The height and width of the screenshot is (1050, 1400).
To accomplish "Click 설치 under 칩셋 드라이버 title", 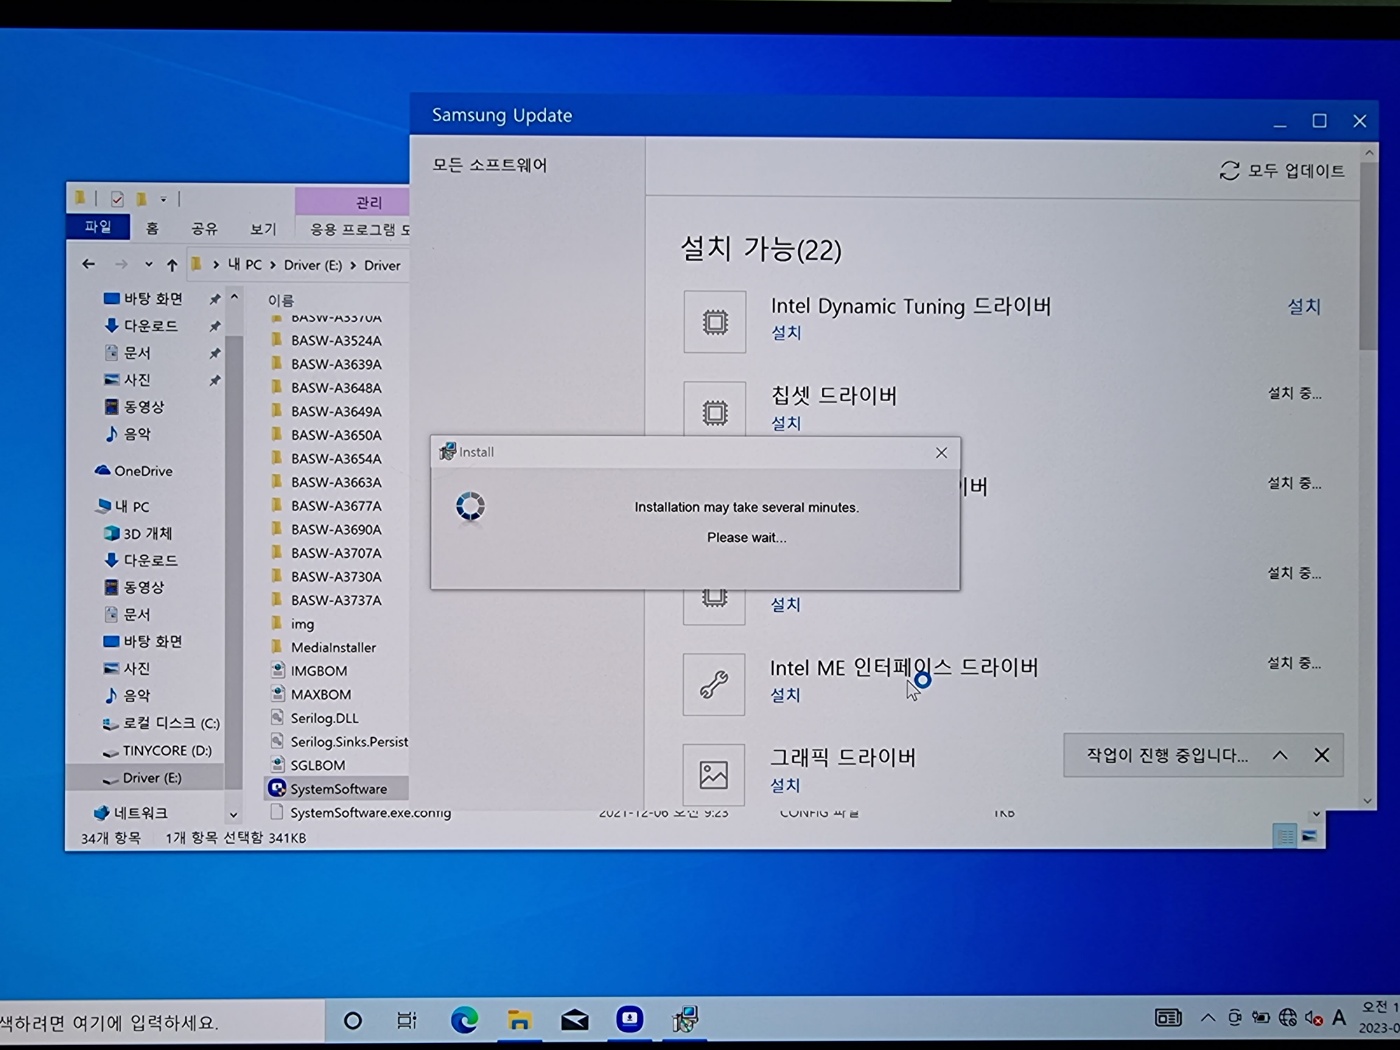I will [786, 423].
